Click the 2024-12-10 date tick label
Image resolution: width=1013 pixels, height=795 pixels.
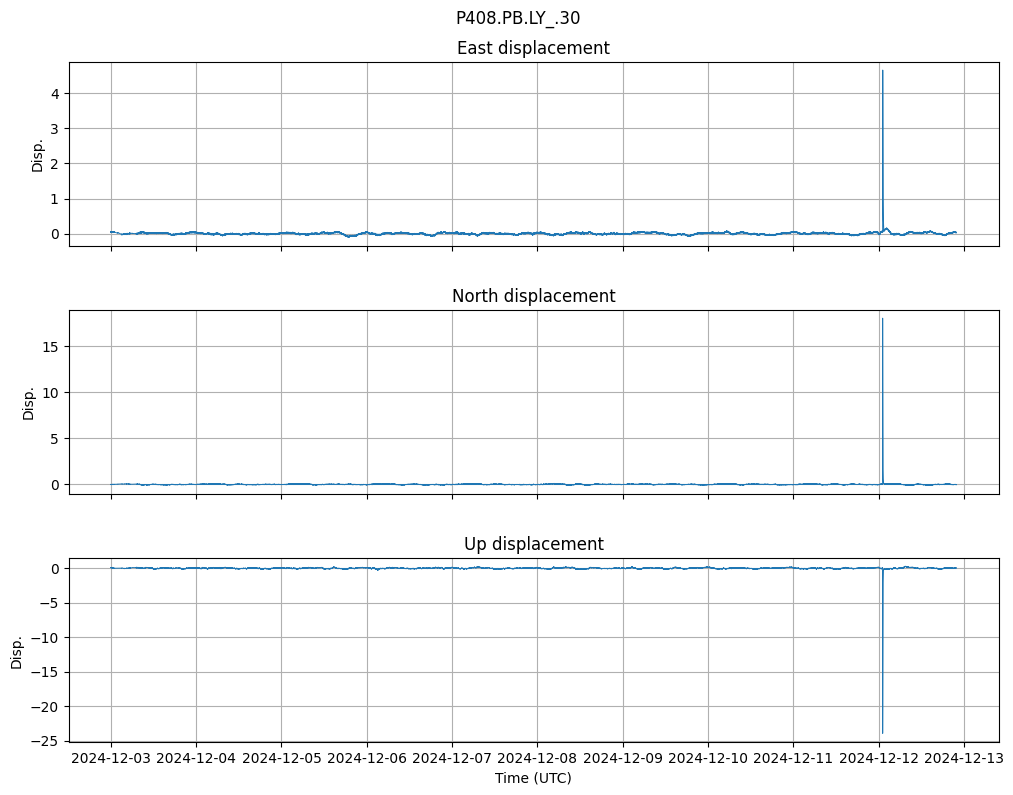(708, 759)
